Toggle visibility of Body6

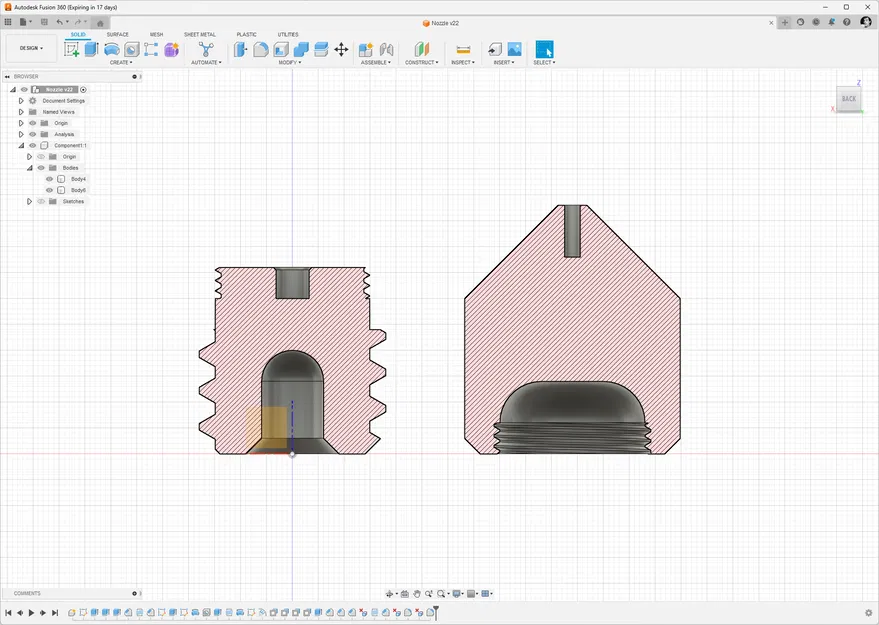(50, 190)
